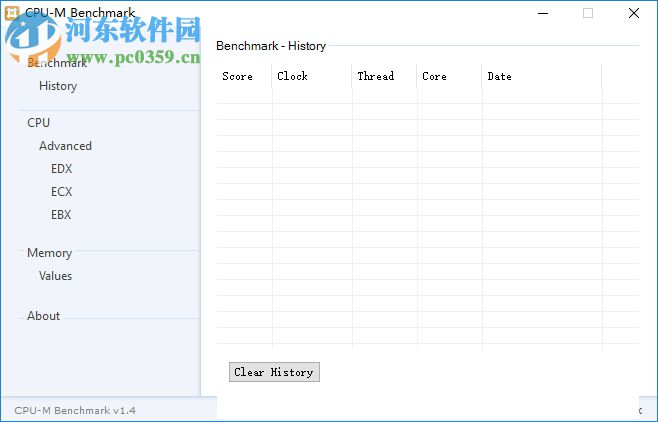This screenshot has height=422, width=658.
Task: Open the CPU section
Action: (x=39, y=123)
